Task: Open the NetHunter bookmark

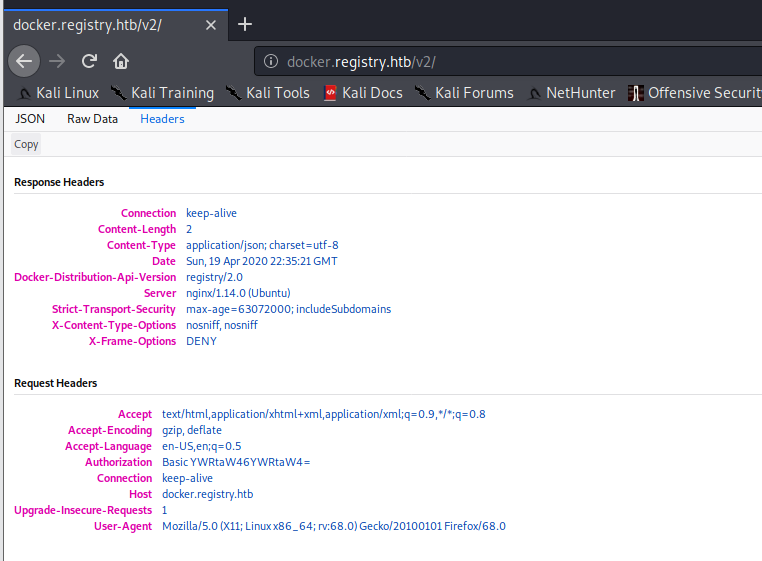Action: point(570,93)
